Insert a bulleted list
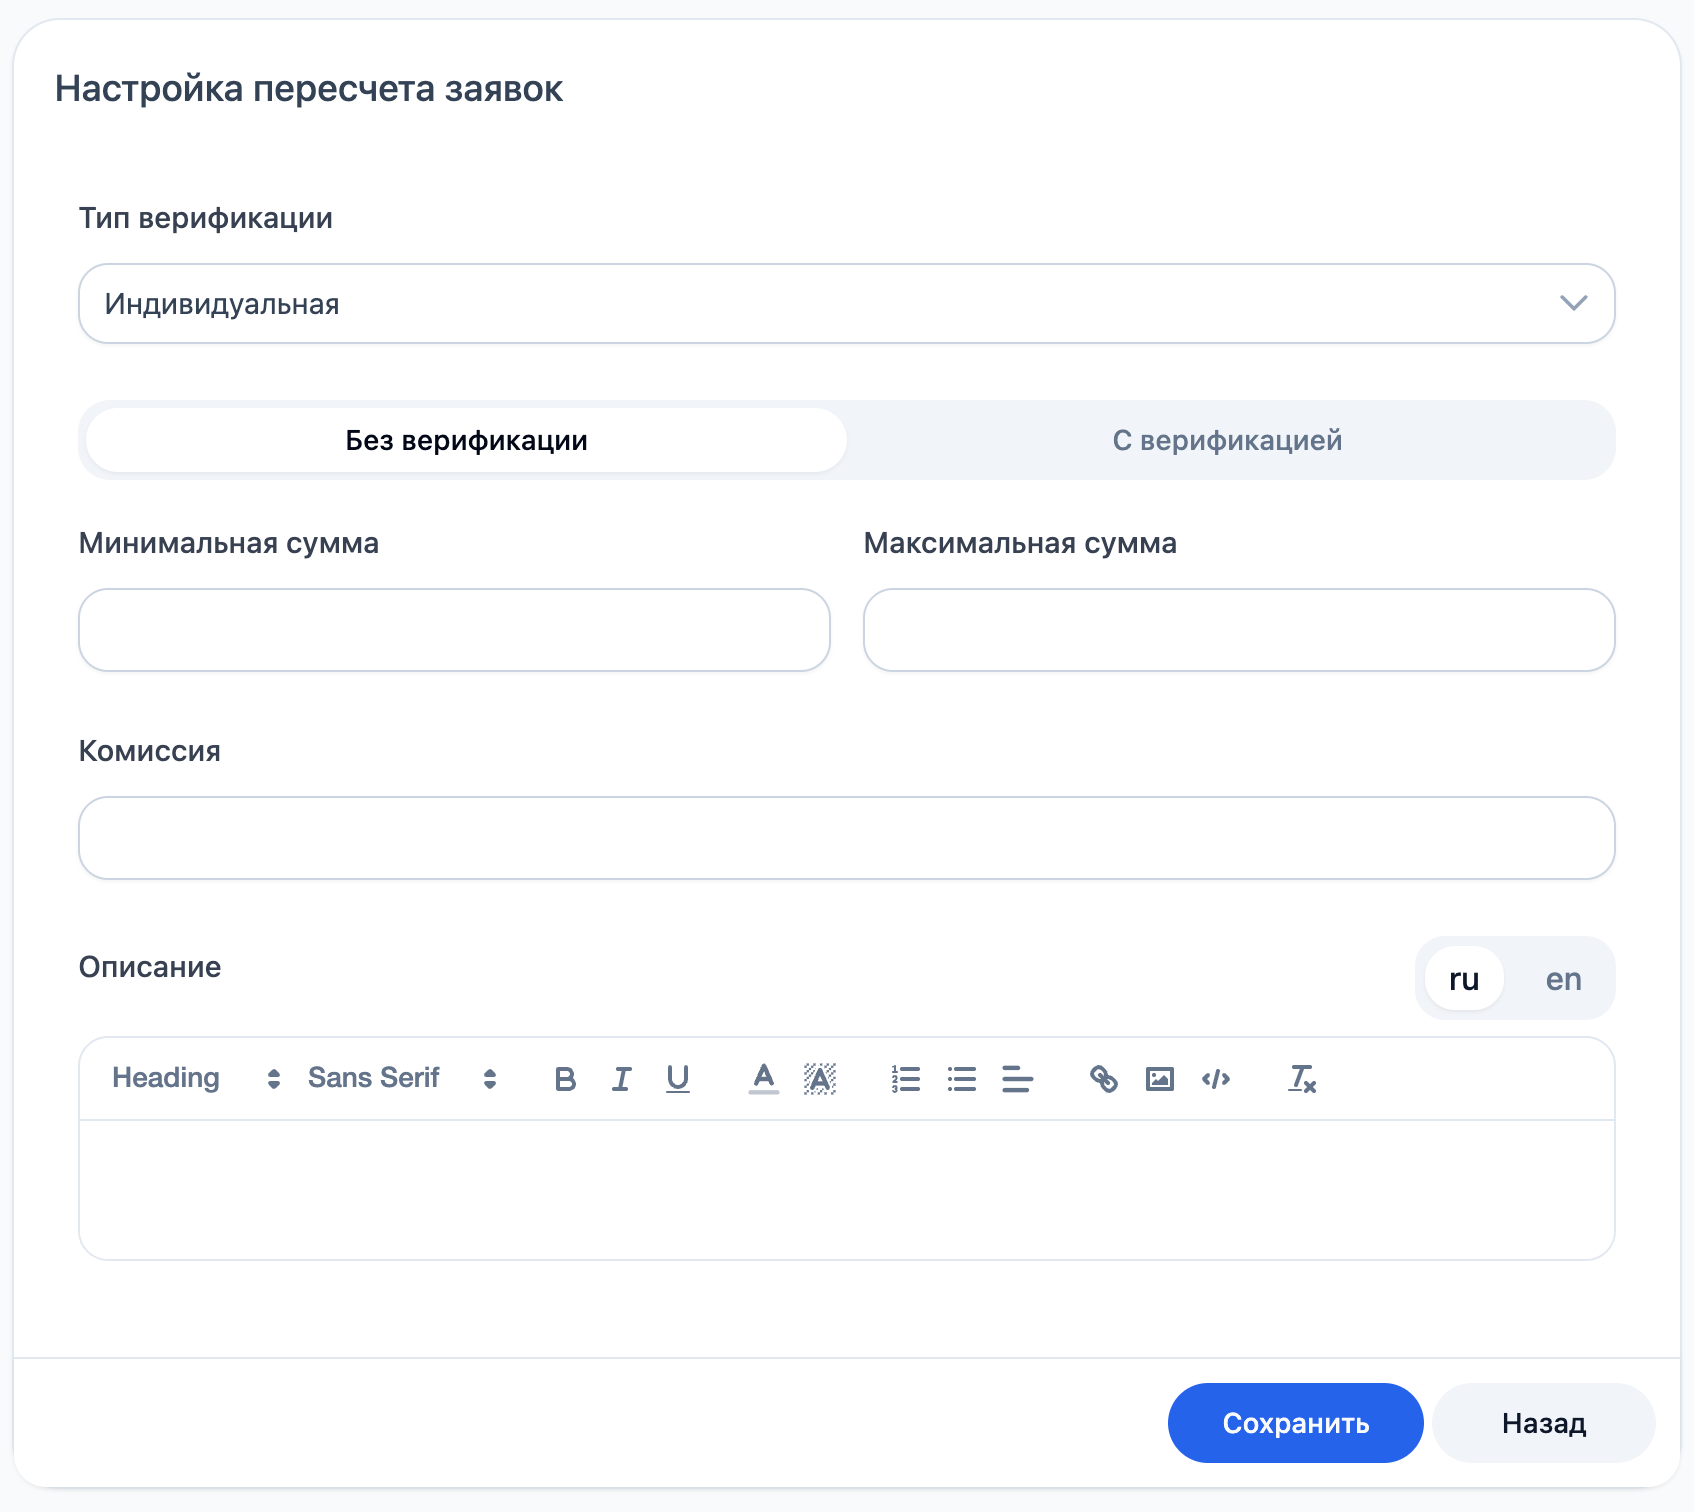This screenshot has height=1512, width=1694. pos(961,1079)
